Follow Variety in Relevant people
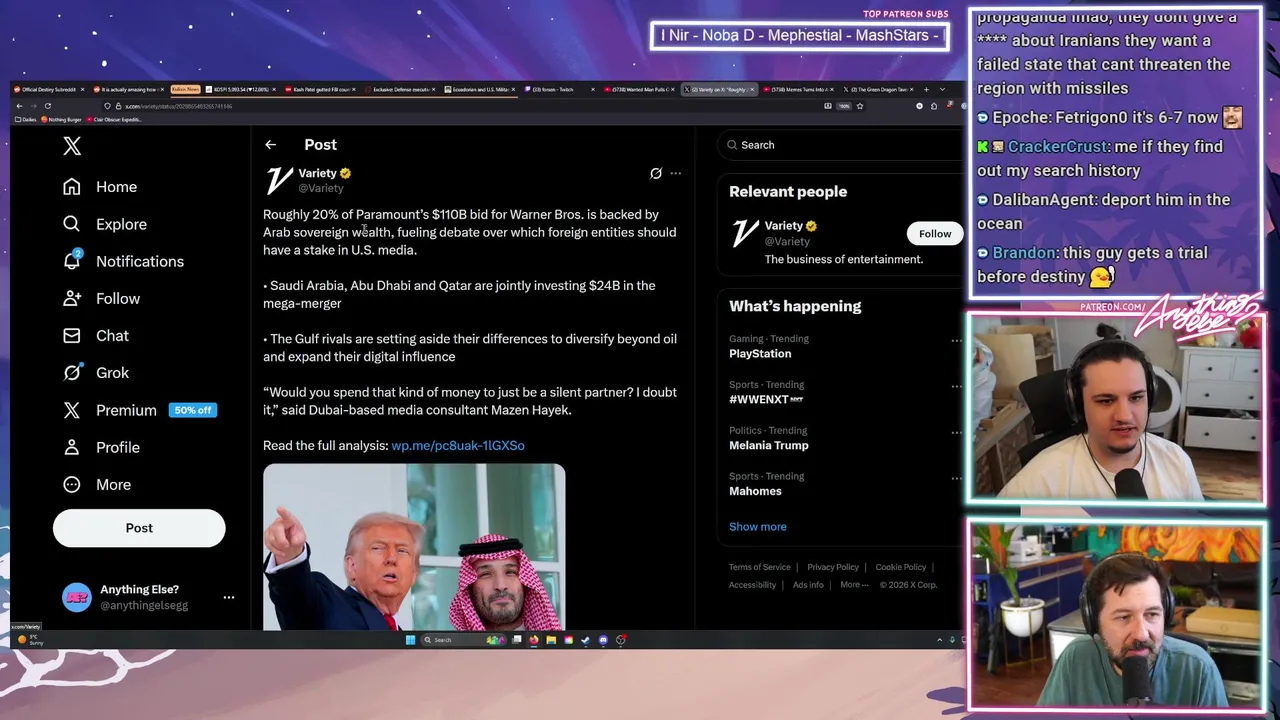1280x720 pixels. (935, 234)
